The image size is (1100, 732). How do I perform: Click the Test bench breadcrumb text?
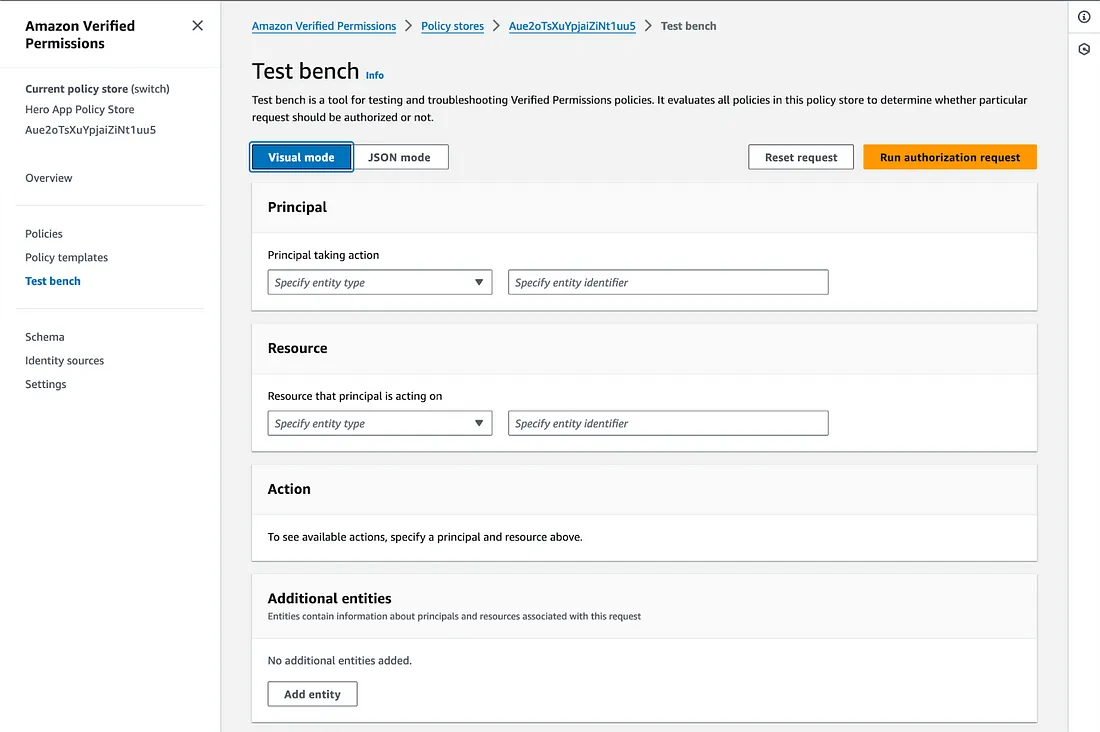pyautogui.click(x=688, y=26)
